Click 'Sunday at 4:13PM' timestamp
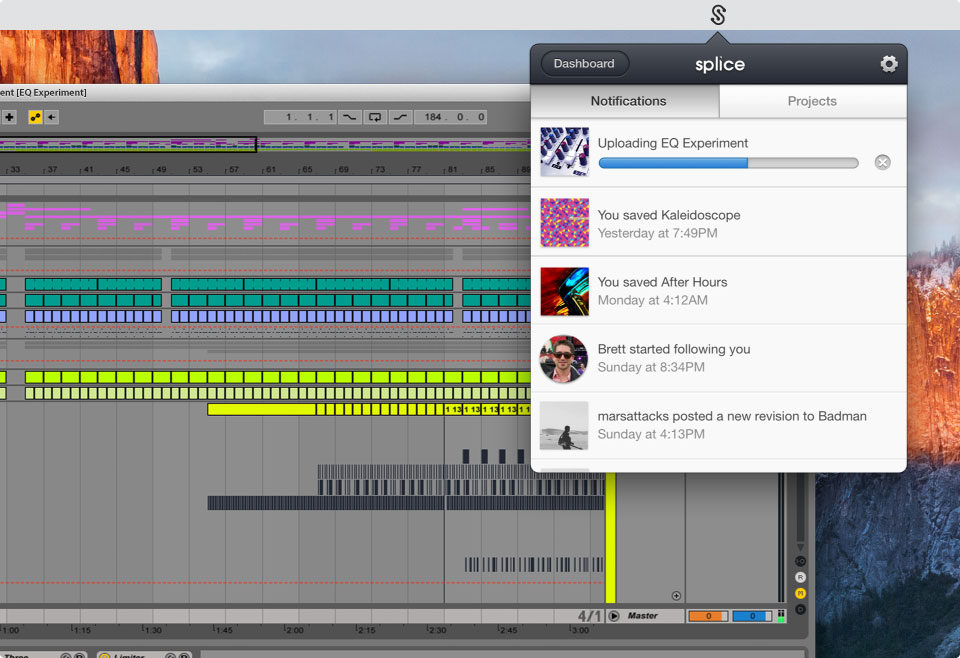The height and width of the screenshot is (658, 960). 651,435
